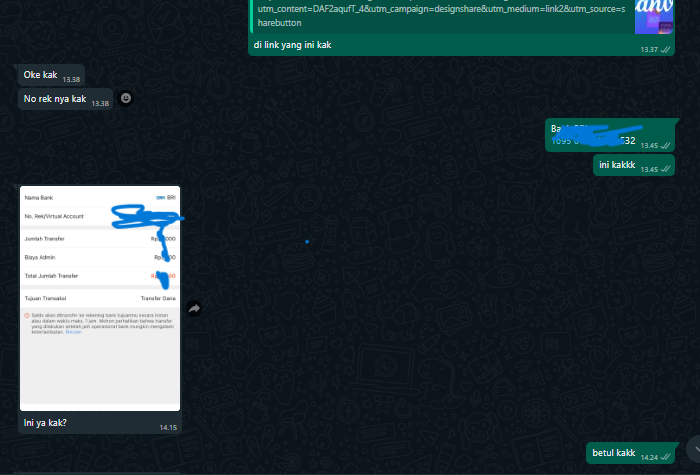Click the 14.15 timestamp under the image
Screen dimensions: 700x475
(x=168, y=428)
